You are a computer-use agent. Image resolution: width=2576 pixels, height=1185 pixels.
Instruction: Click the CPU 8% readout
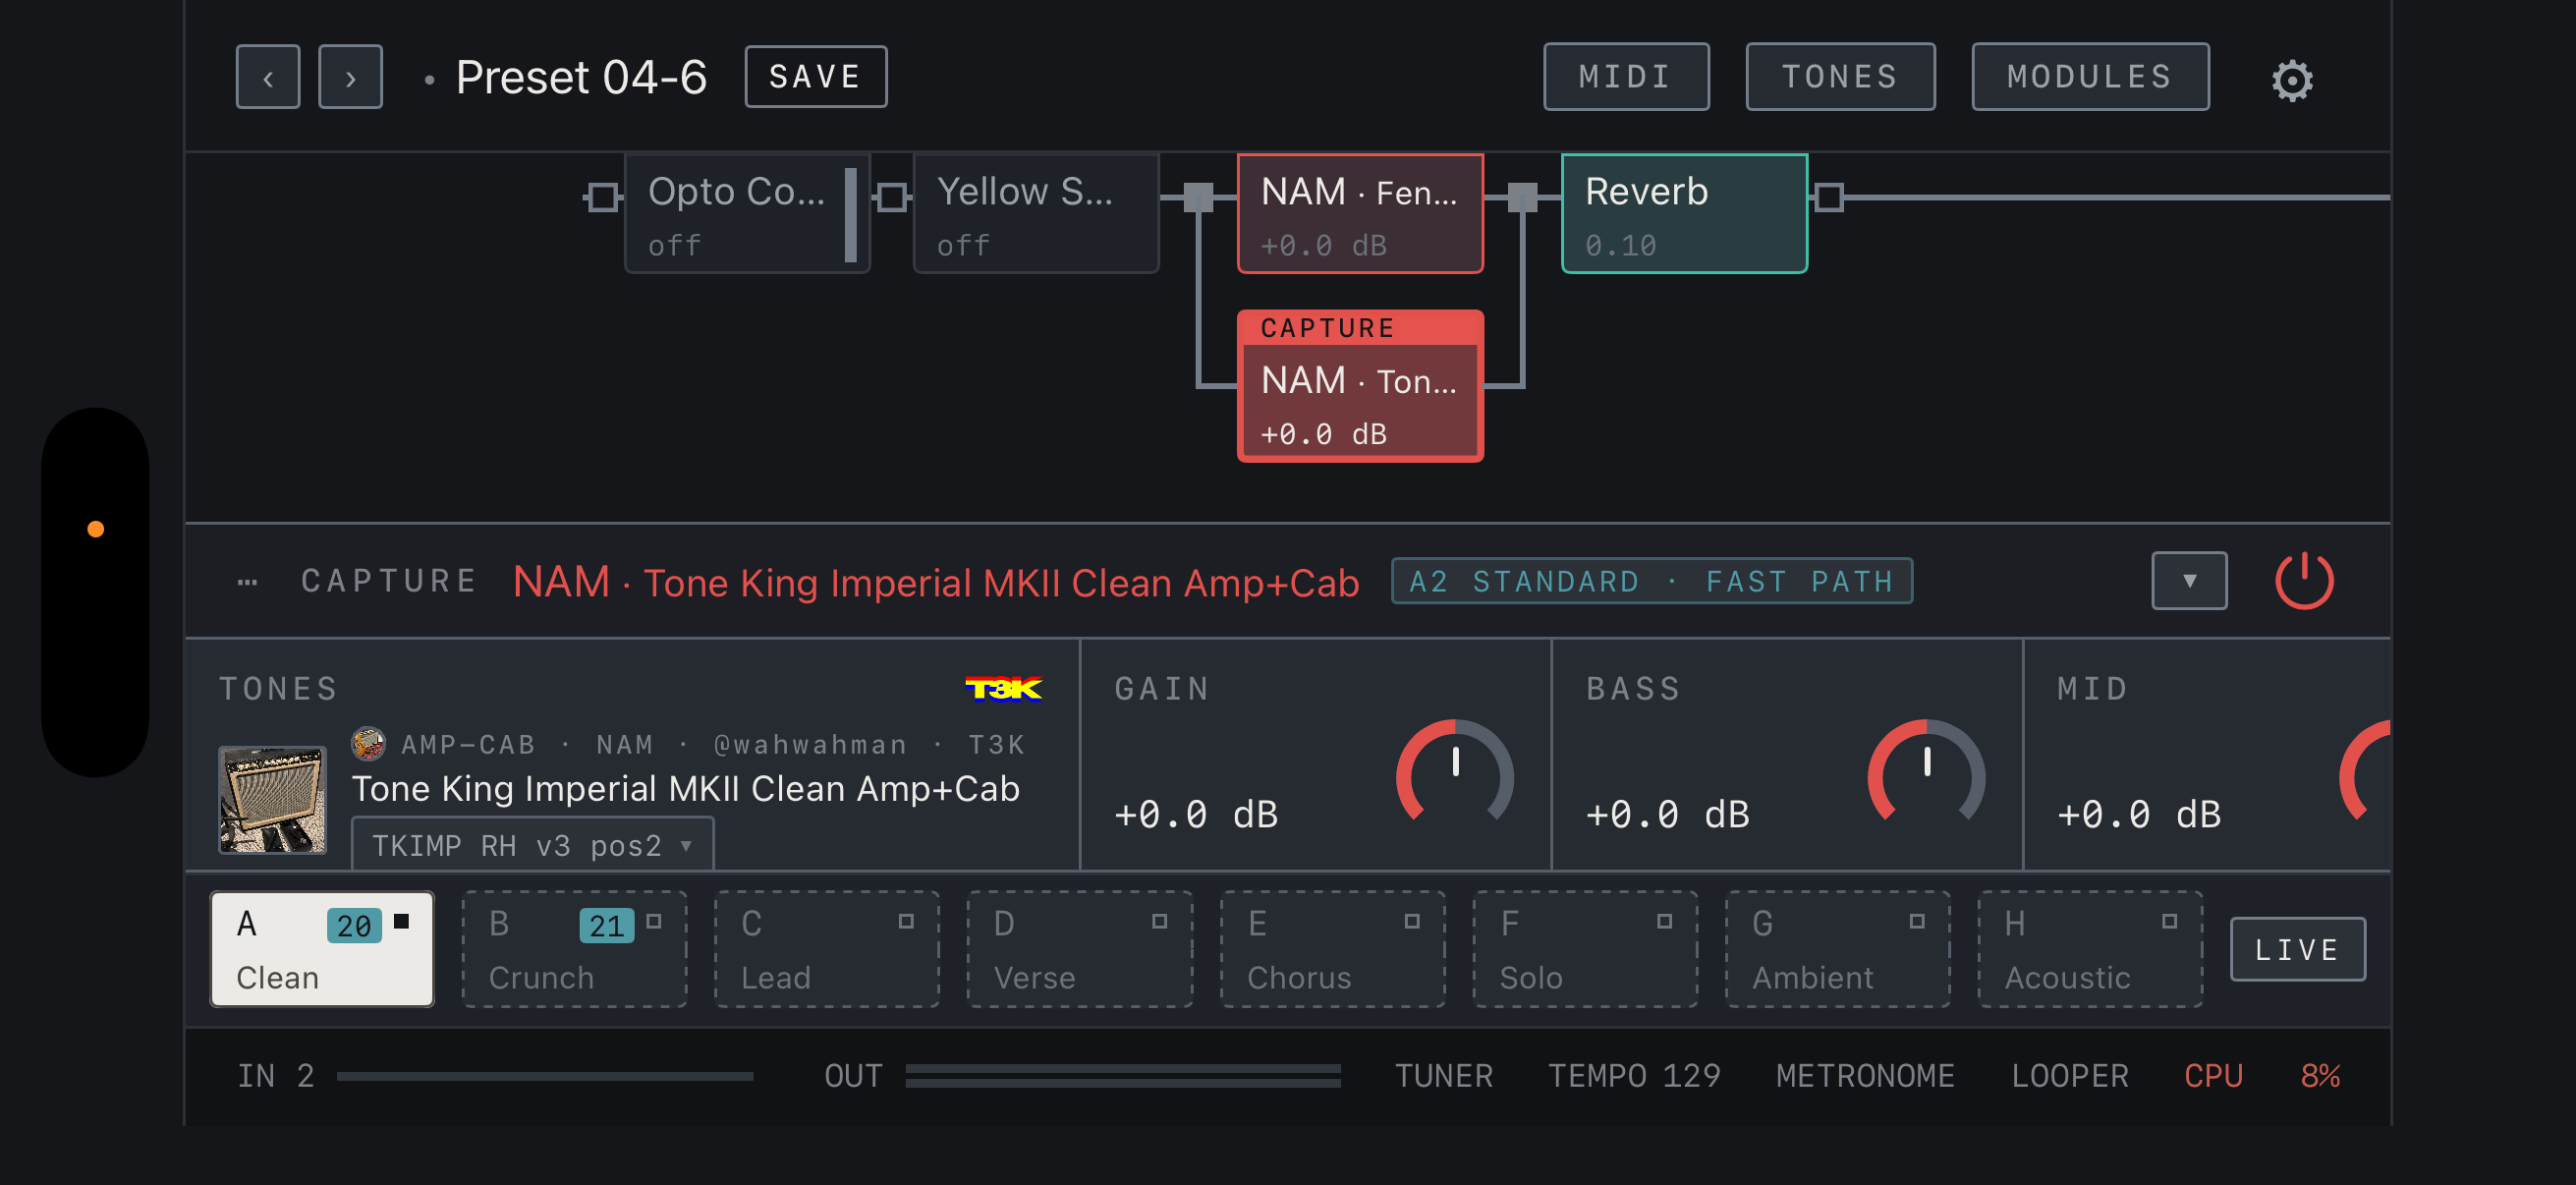coord(2261,1075)
